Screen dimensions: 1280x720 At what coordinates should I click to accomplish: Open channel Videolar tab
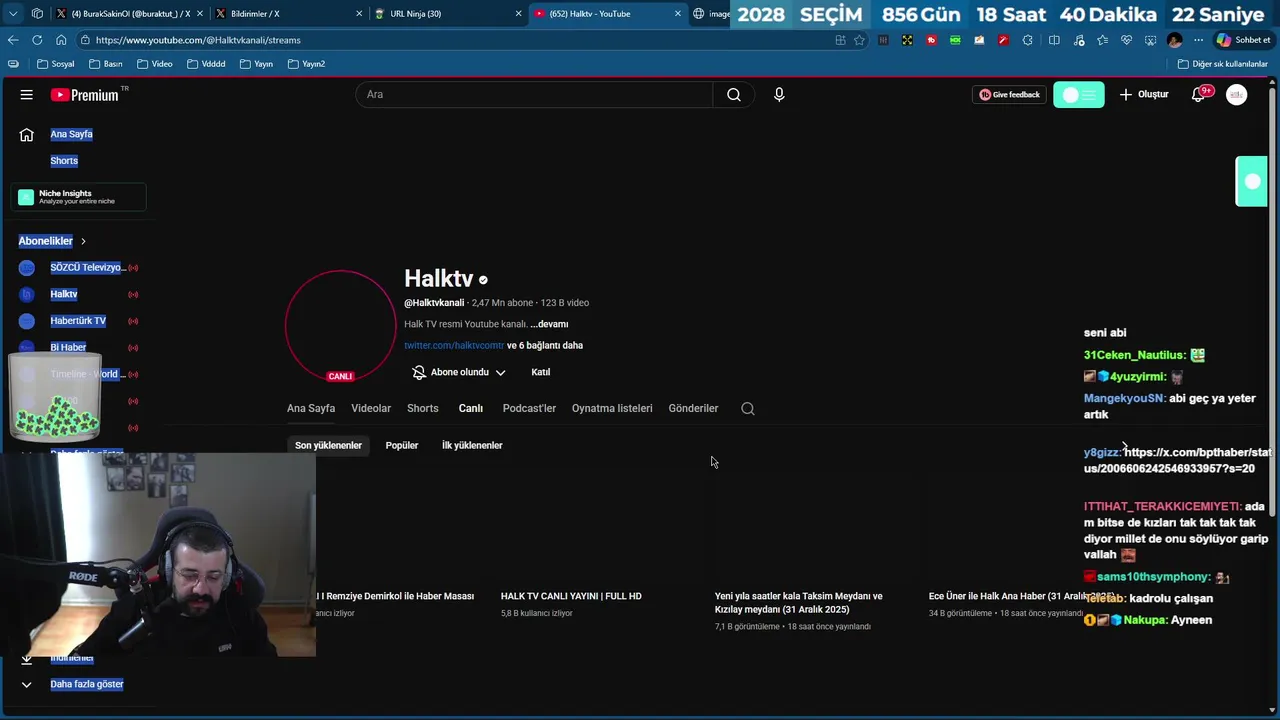(x=371, y=408)
